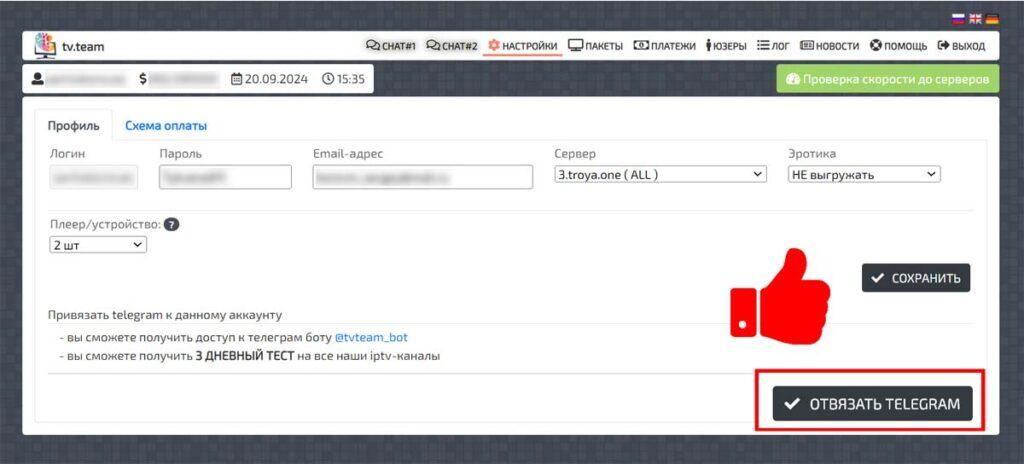Click the ОТВЯЗАТЬ TELEGRAM button
The width and height of the screenshot is (1024, 464).
pos(872,404)
